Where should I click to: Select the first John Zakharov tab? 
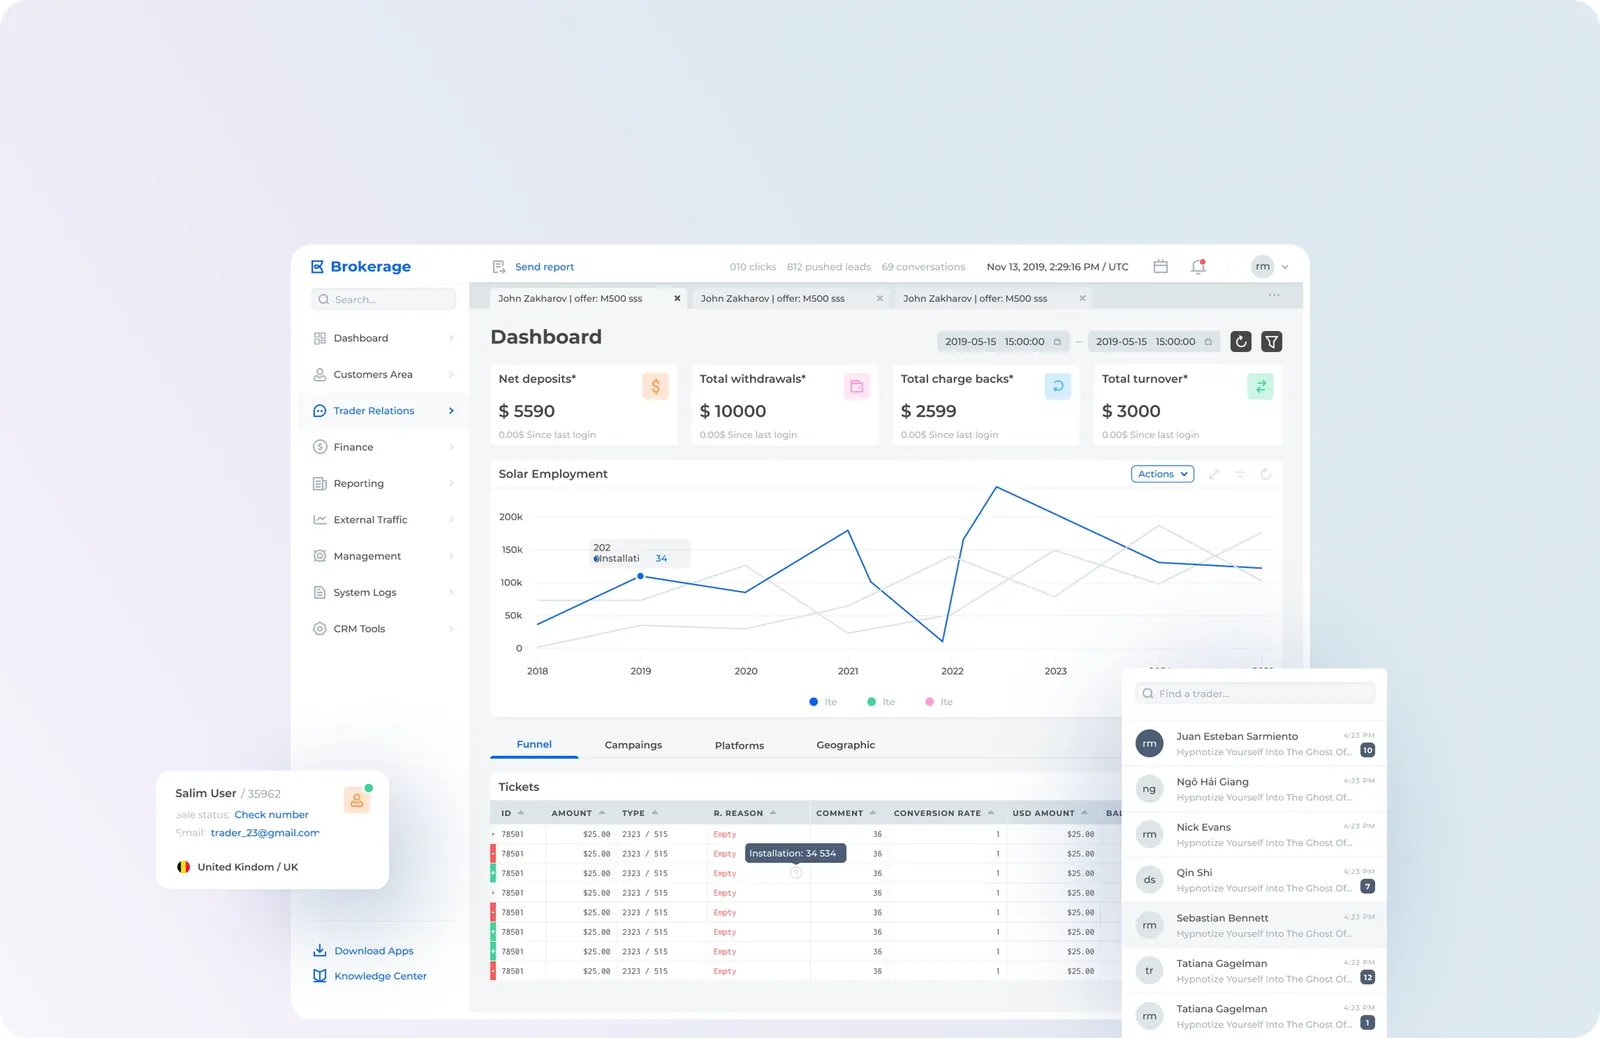pos(588,298)
